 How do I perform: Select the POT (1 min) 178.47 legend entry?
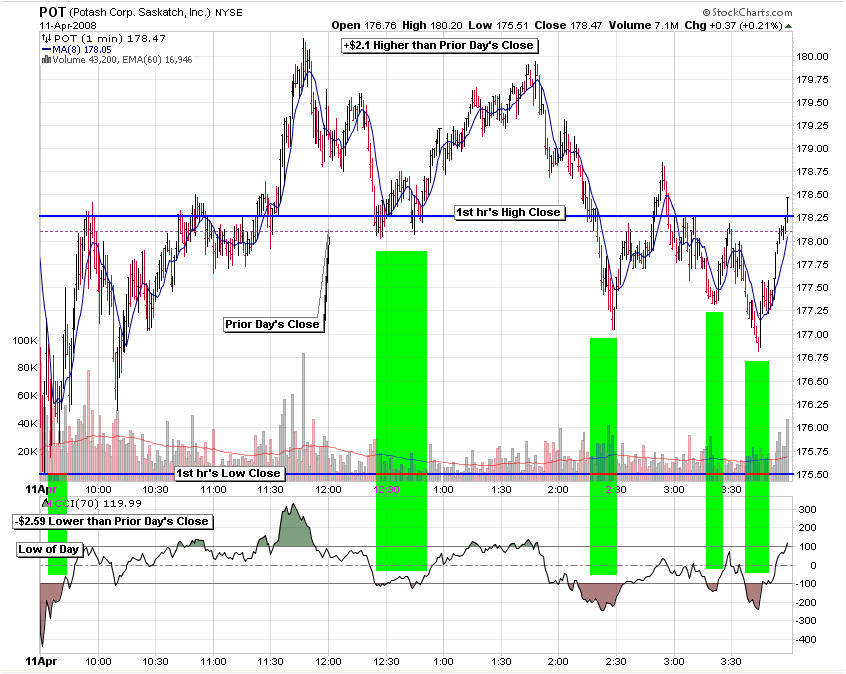click(110, 38)
